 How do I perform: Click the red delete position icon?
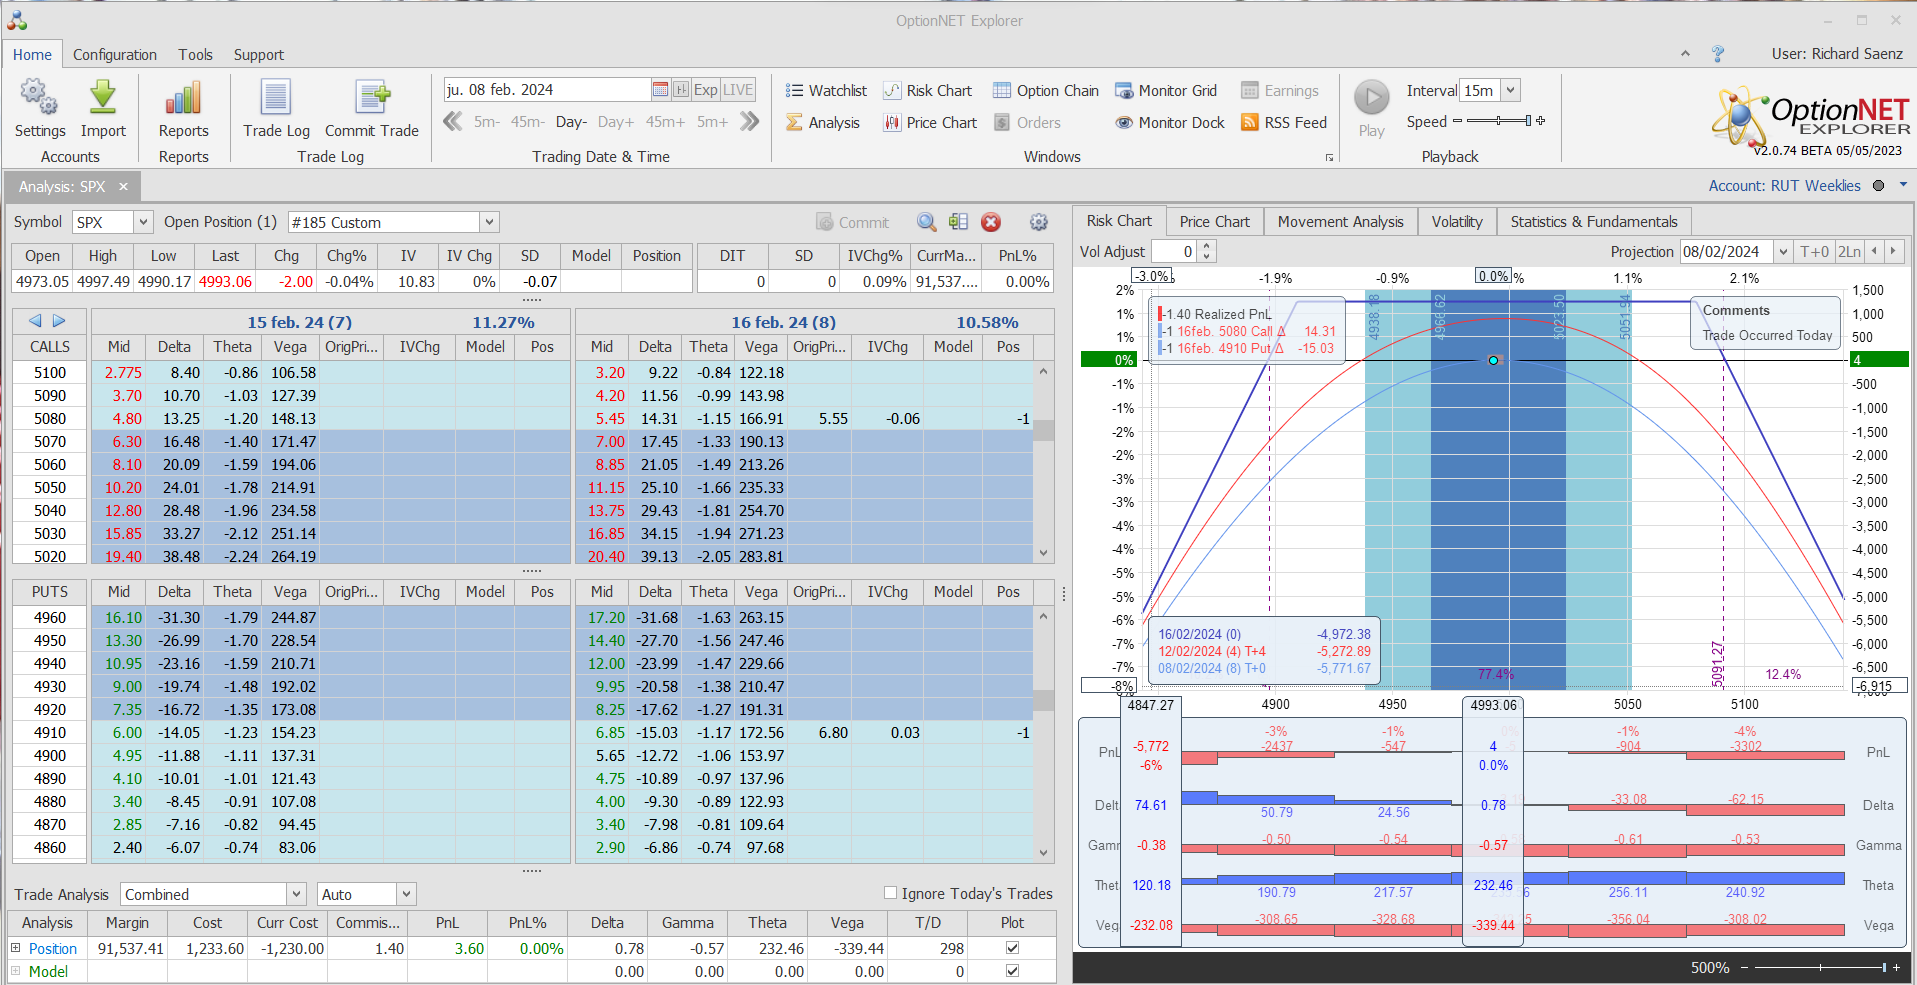point(991,222)
